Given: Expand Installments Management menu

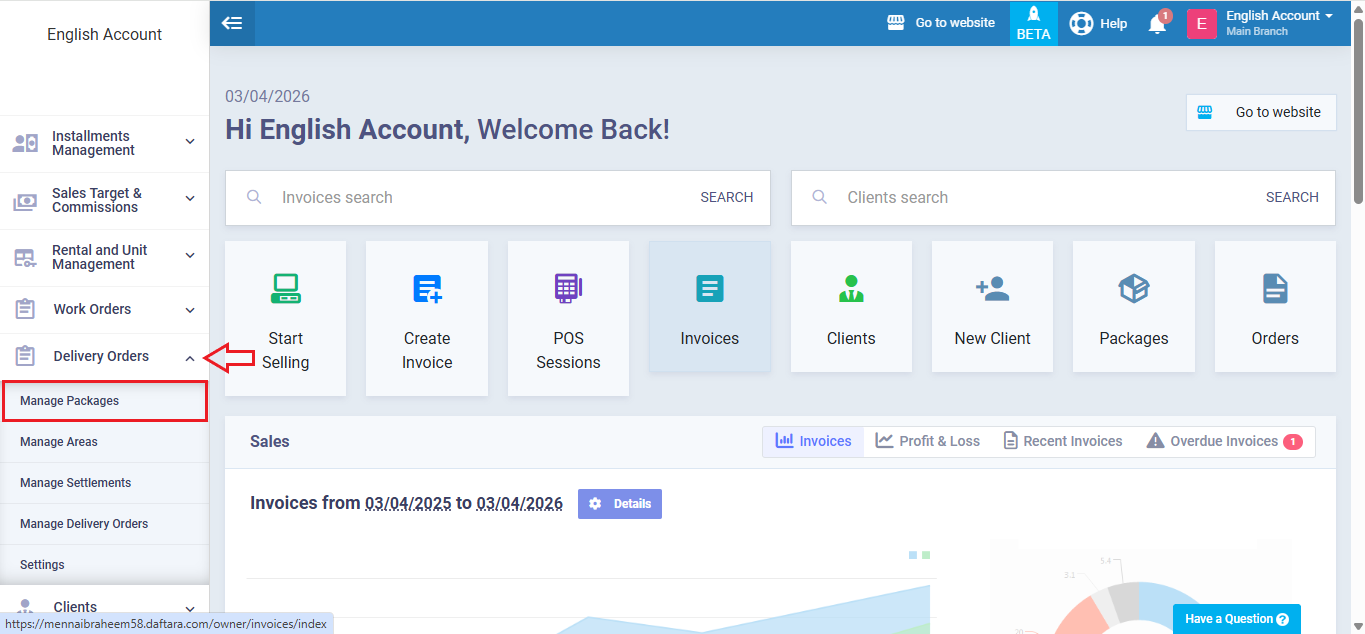Looking at the screenshot, I should 104,143.
